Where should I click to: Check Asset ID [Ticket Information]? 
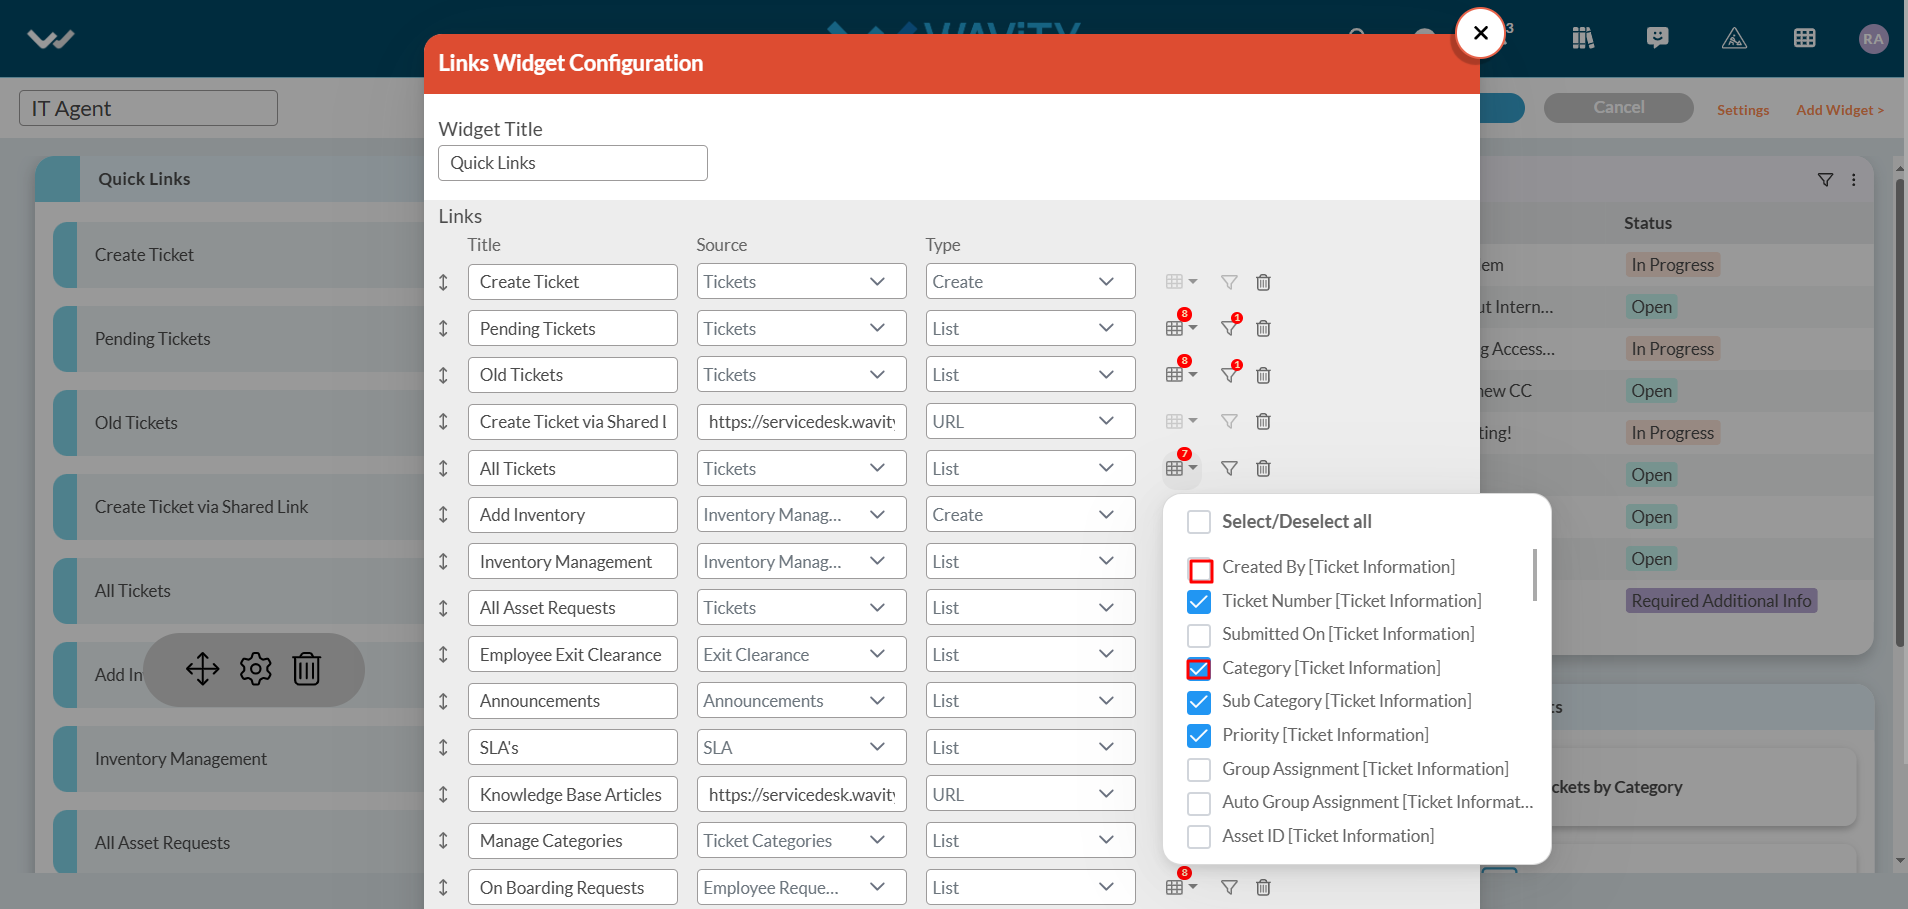coord(1198,836)
